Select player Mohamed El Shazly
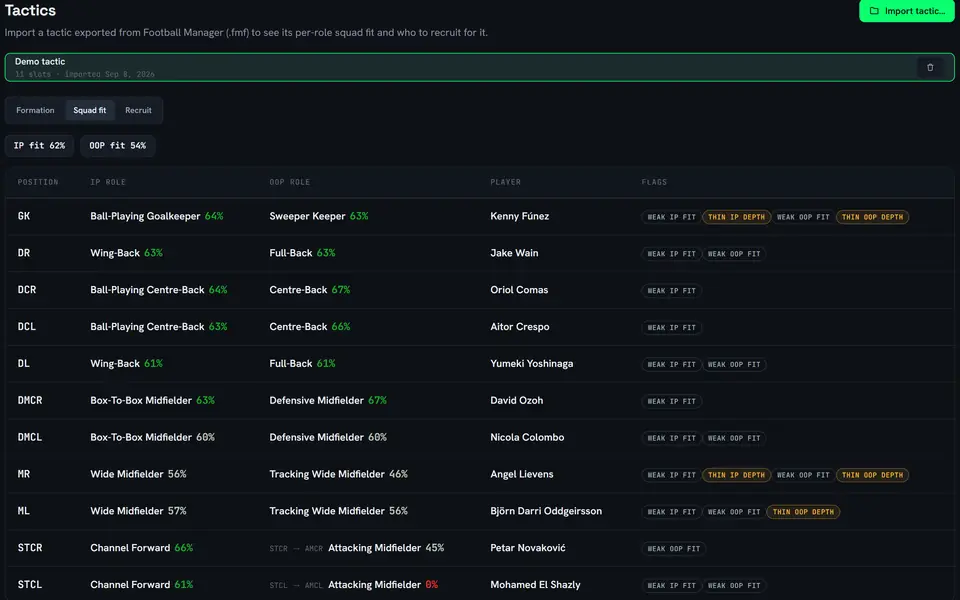The image size is (960, 600). pos(535,585)
